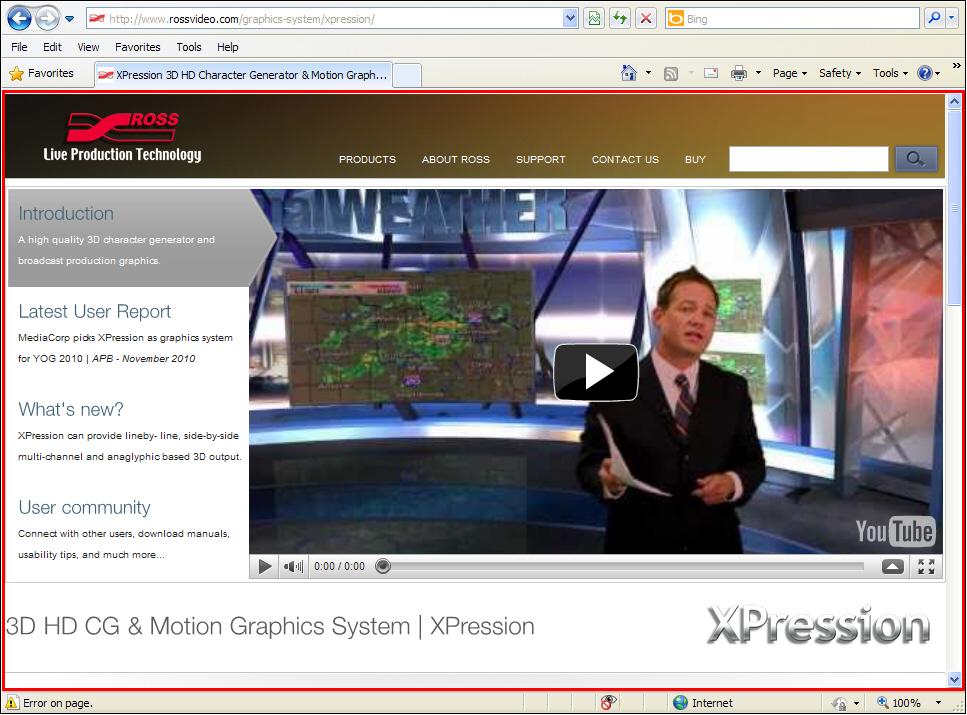Open the Help menu
This screenshot has width=967, height=715.
[228, 47]
